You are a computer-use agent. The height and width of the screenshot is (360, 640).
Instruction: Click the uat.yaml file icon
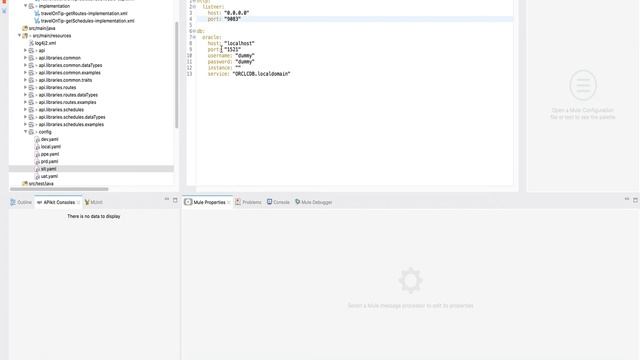click(37, 176)
